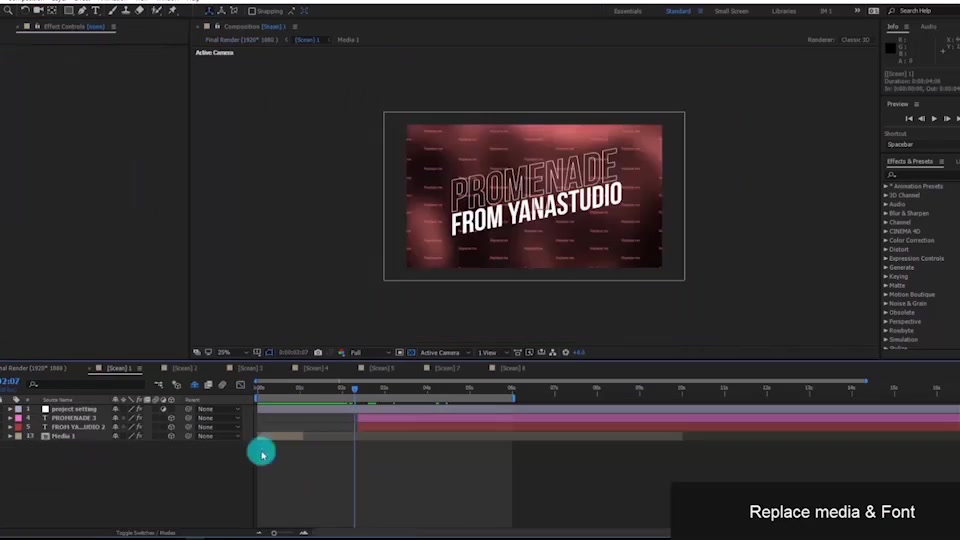Screen dimensions: 960x540
Task: Click the Draft 3D icon in timeline
Action: 176,384
